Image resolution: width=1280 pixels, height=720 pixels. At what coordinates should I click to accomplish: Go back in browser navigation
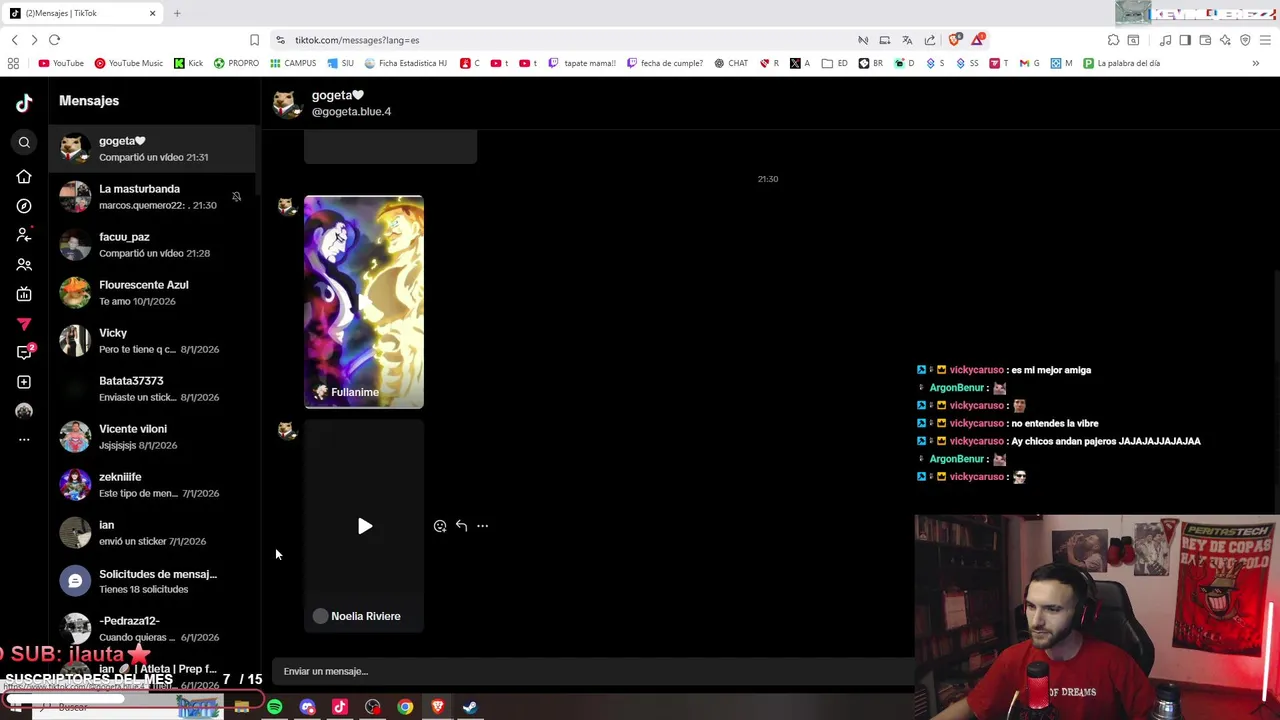tap(14, 40)
